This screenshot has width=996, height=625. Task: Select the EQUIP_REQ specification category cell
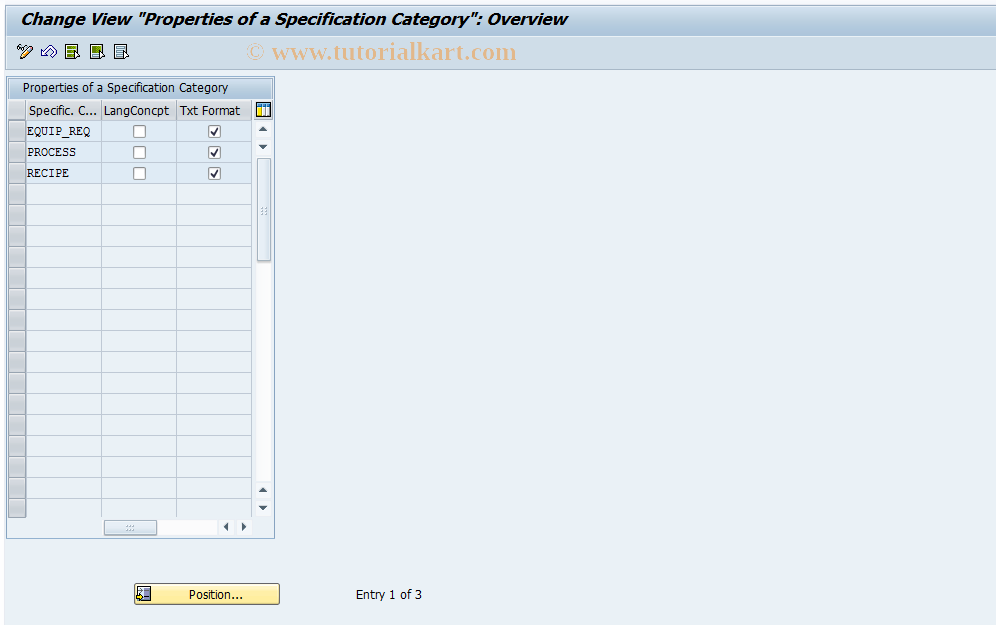[x=64, y=131]
